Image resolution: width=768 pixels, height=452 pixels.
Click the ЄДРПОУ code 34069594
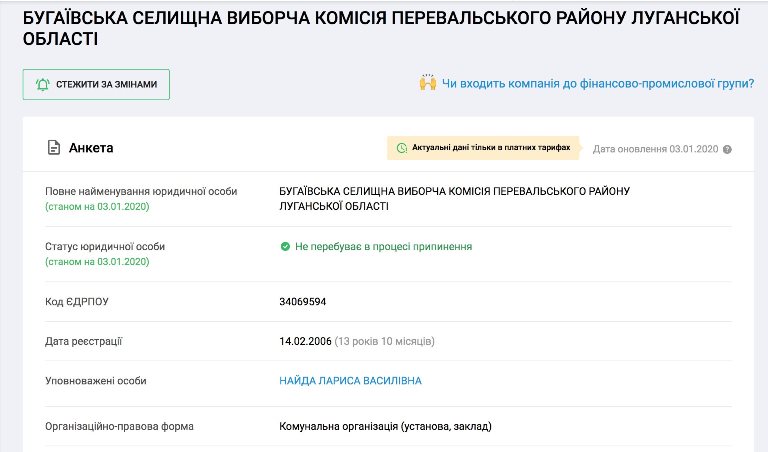303,301
